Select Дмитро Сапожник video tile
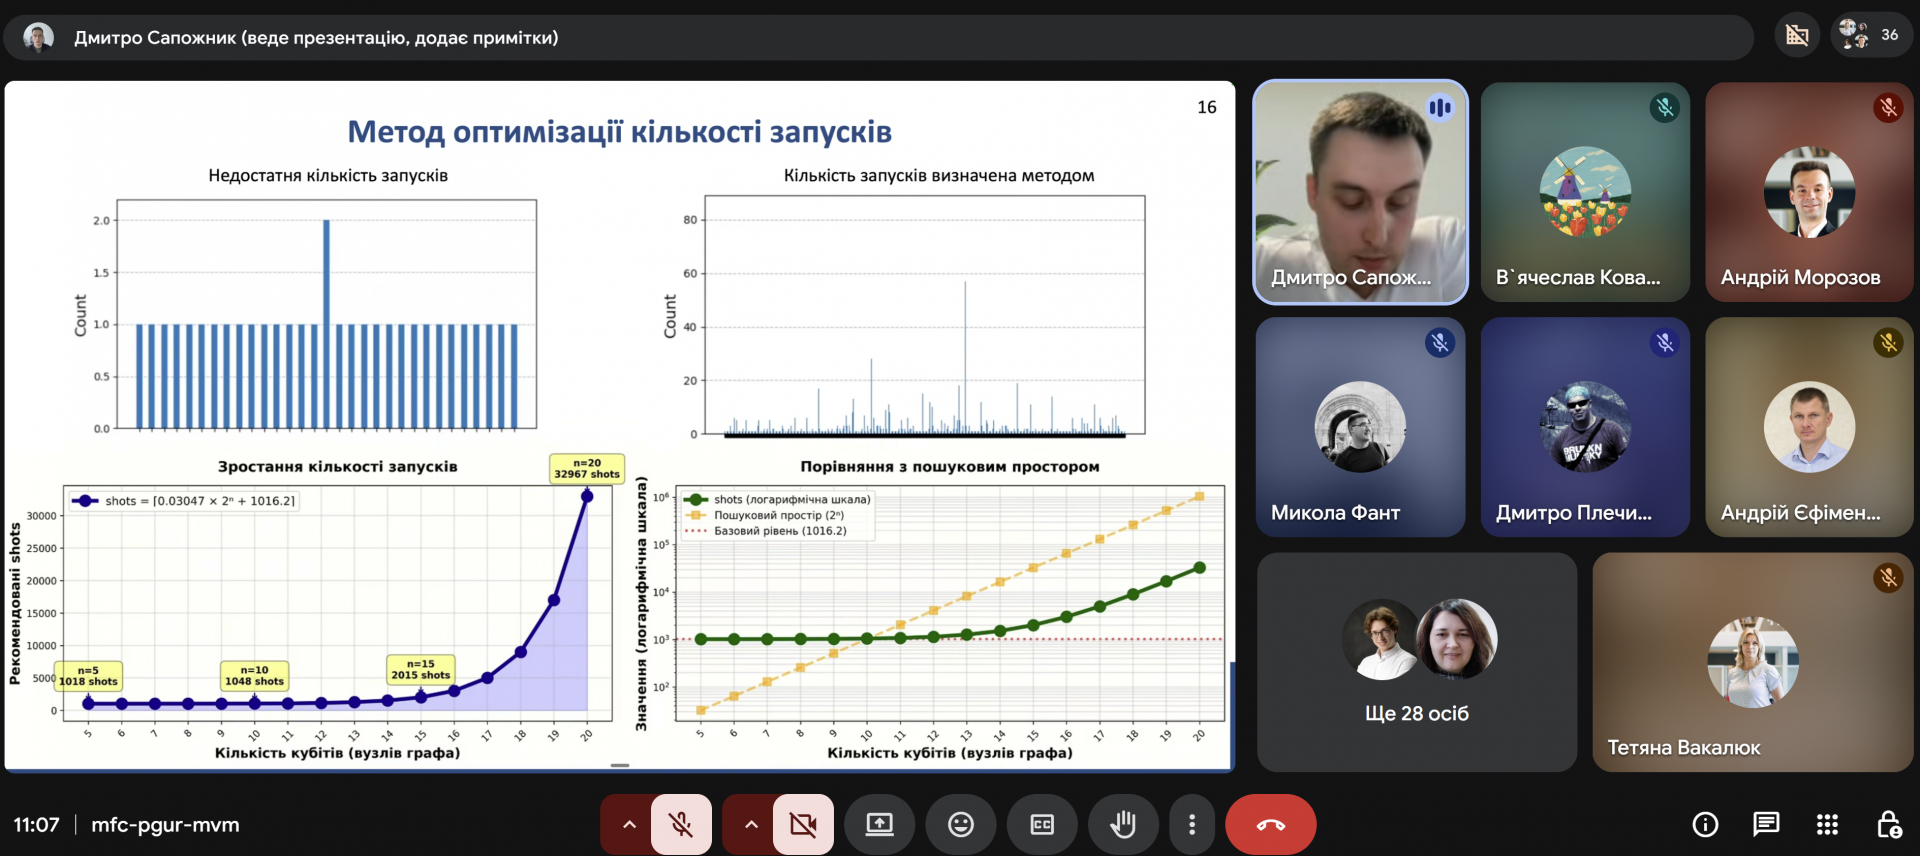 (x=1360, y=192)
